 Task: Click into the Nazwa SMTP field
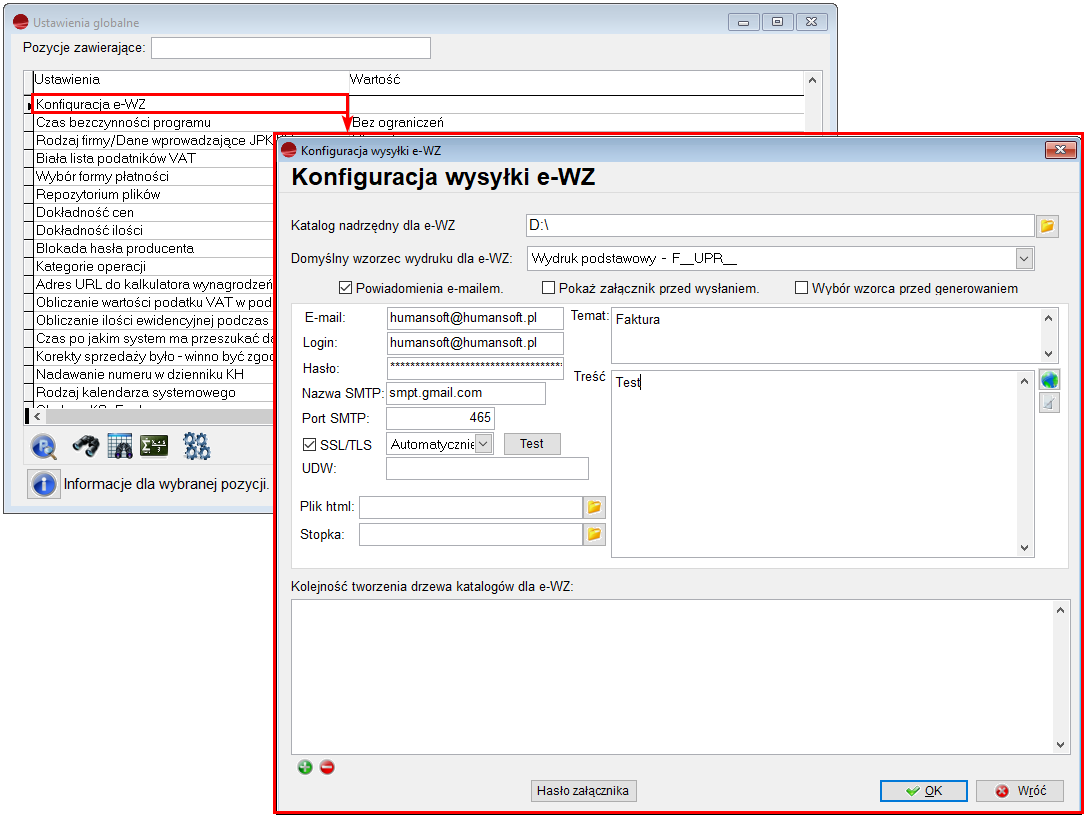tap(465, 393)
